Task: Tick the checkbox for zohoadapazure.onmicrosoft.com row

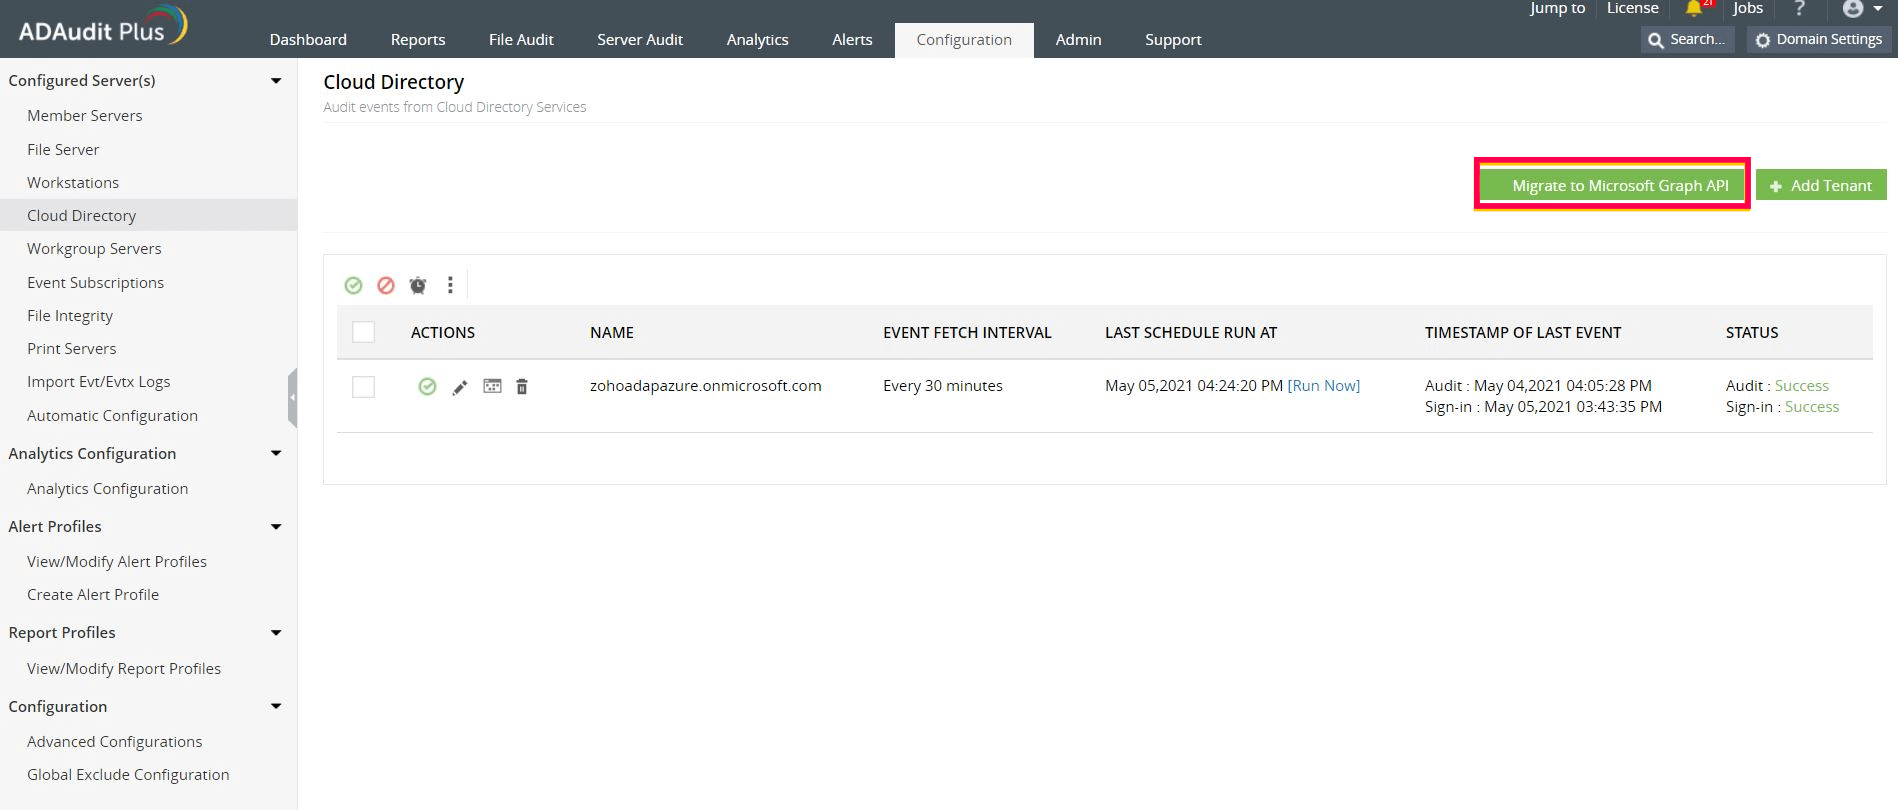Action: coord(364,387)
